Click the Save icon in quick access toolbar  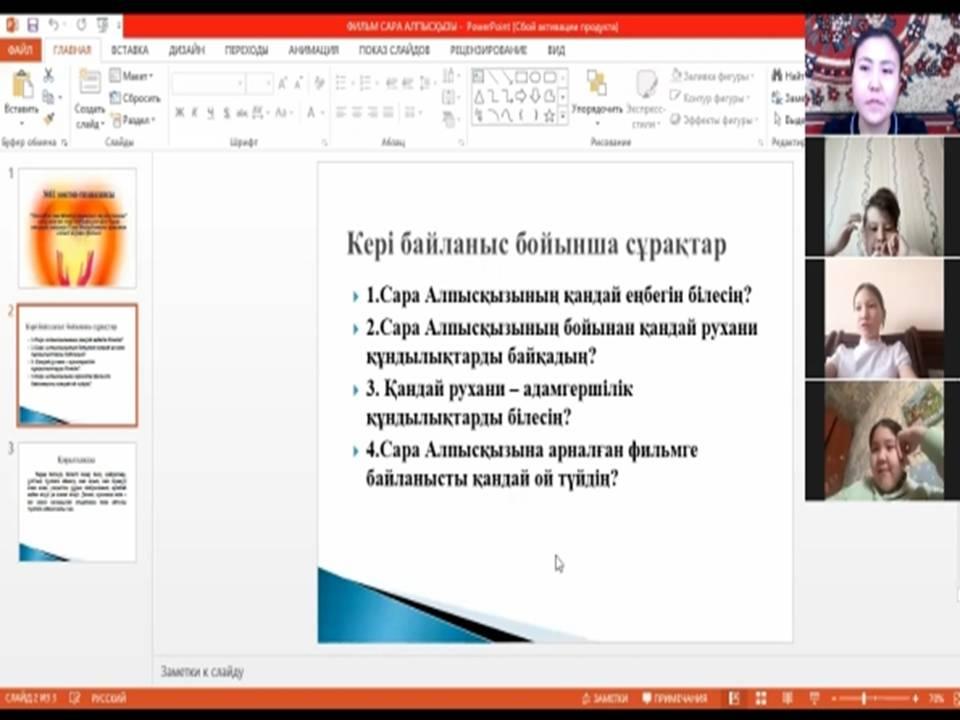[x=32, y=25]
